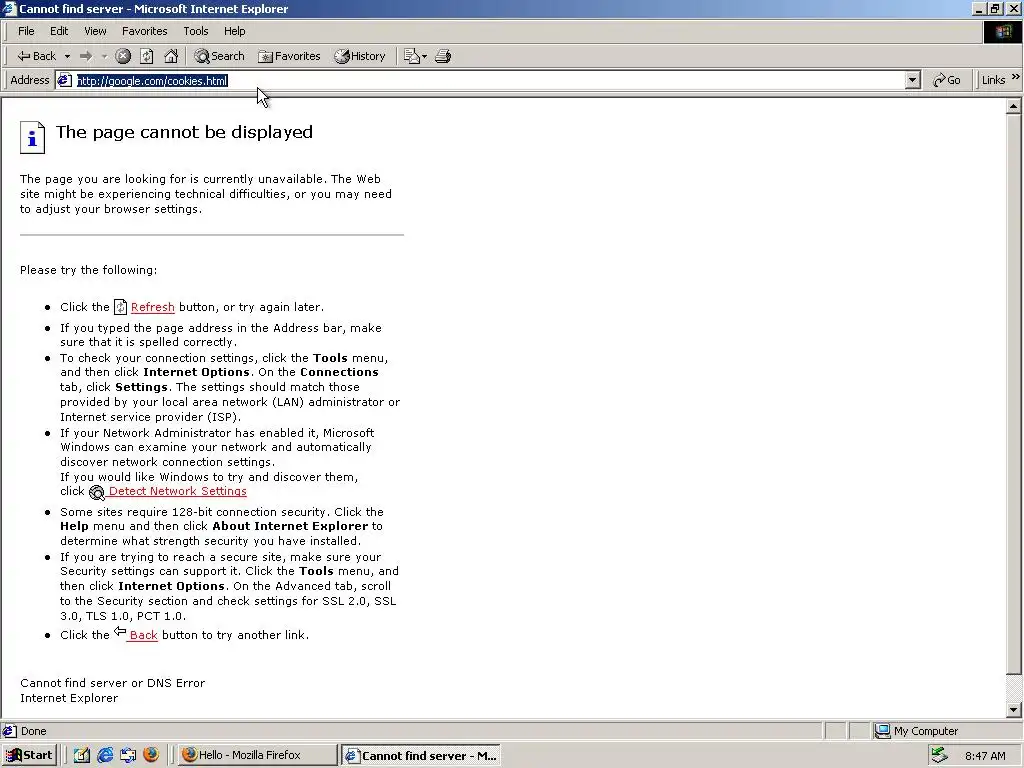Open the Edit menu
This screenshot has height=768, width=1024.
pyautogui.click(x=59, y=31)
